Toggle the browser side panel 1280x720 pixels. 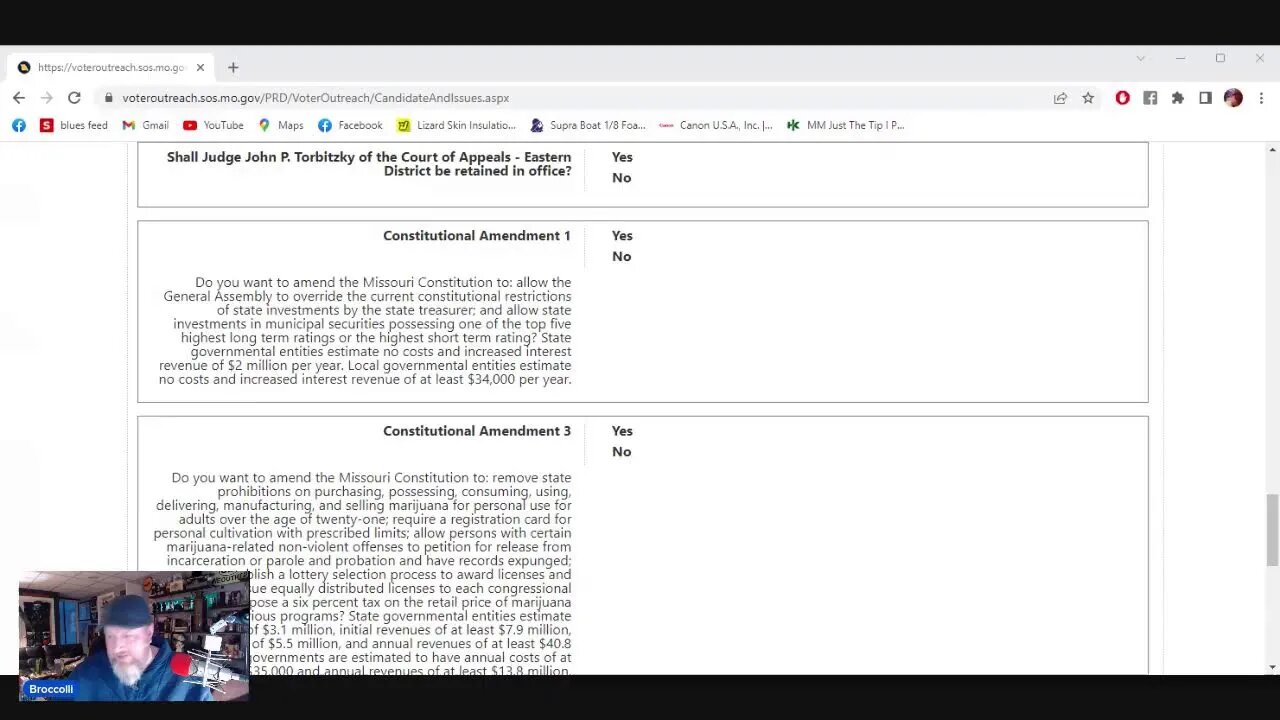click(x=1206, y=98)
